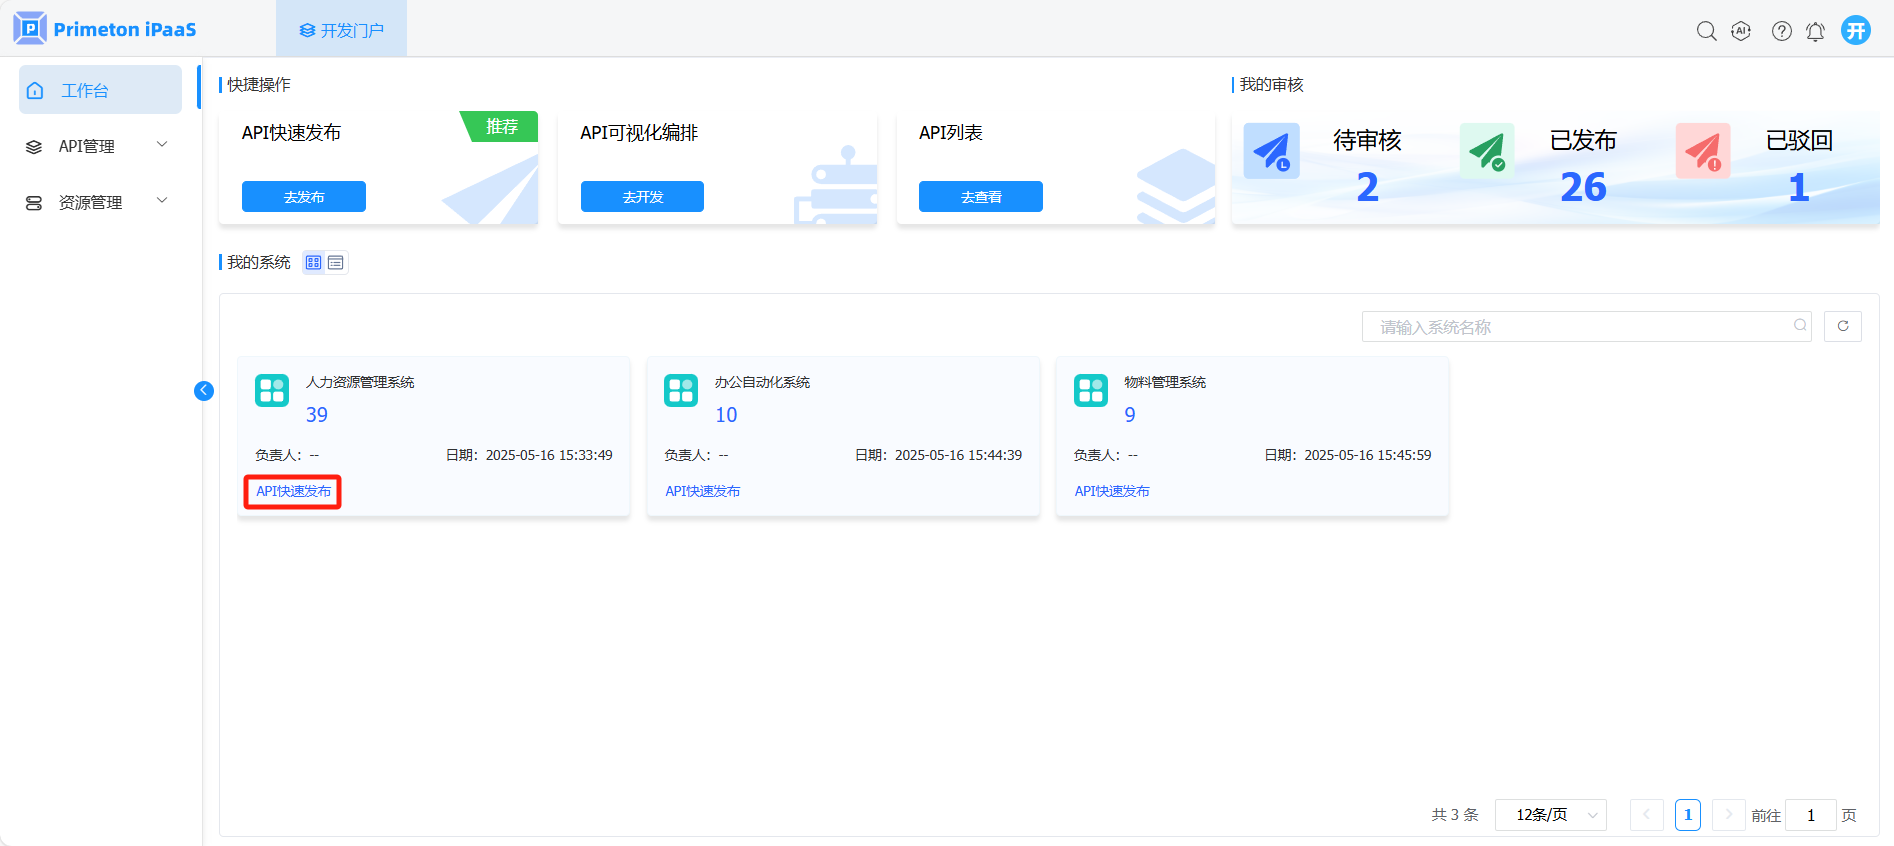Click the refresh icon beside system search

point(1842,326)
